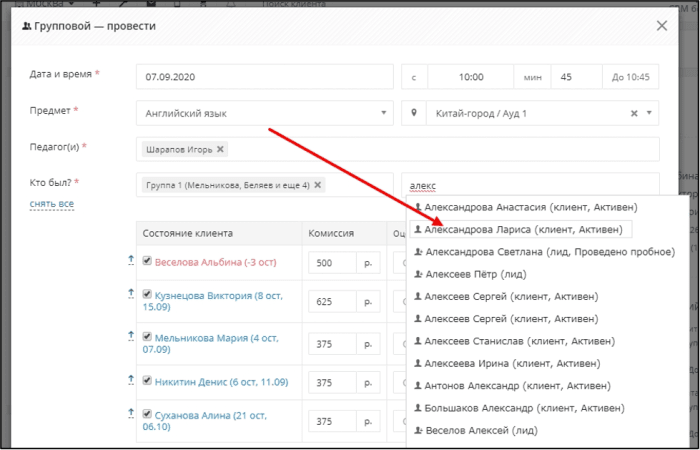Click arrow icon beside Никитин Денис
Screen dimensions: 700x450
coord(131,380)
